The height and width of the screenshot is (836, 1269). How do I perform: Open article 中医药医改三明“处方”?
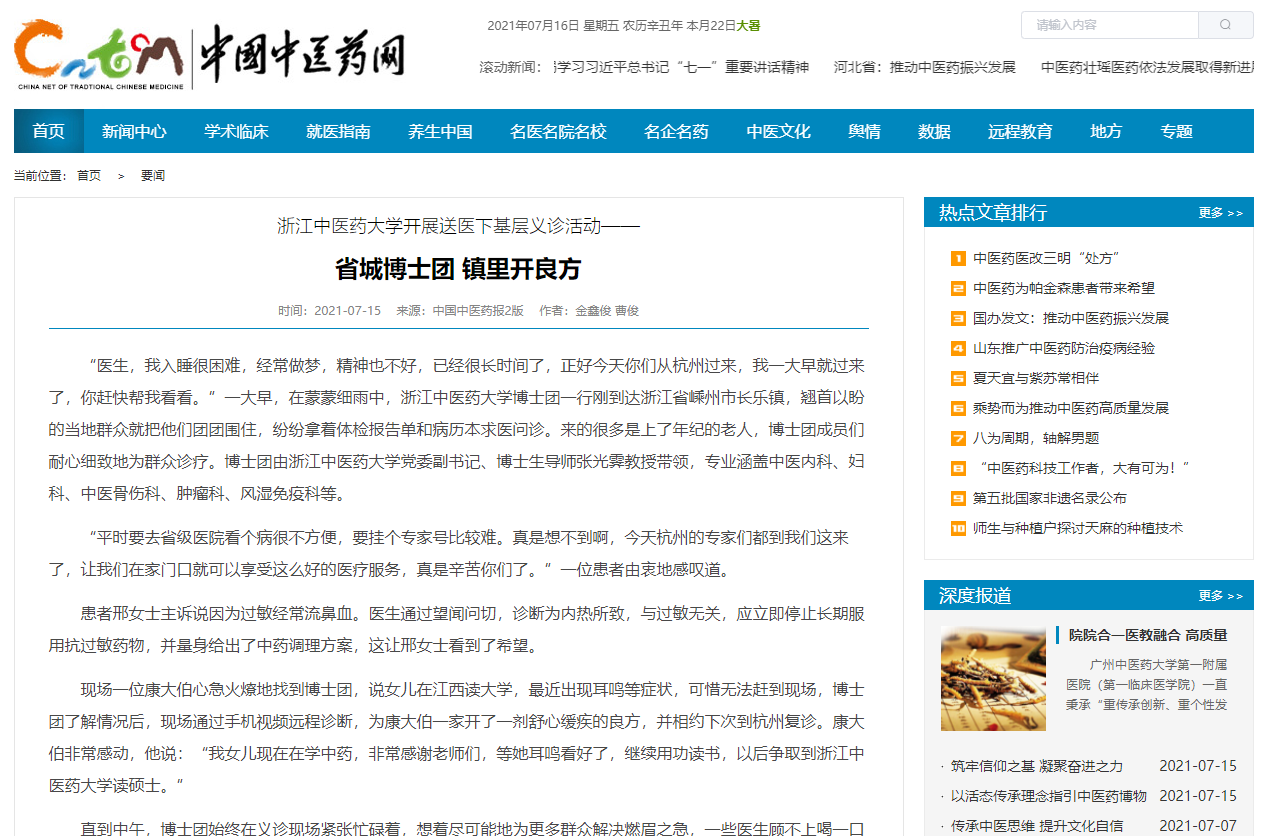pos(1045,258)
